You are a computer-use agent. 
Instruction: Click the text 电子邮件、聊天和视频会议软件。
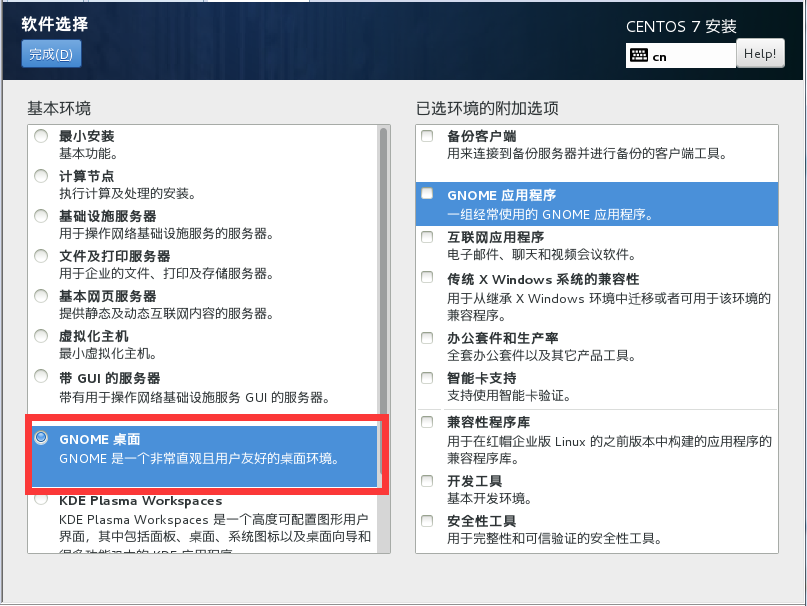coord(542,254)
